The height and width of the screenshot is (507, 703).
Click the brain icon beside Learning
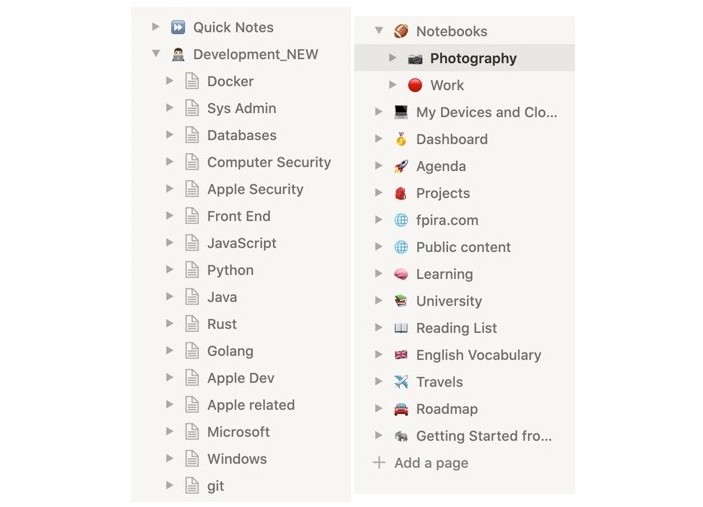(401, 274)
